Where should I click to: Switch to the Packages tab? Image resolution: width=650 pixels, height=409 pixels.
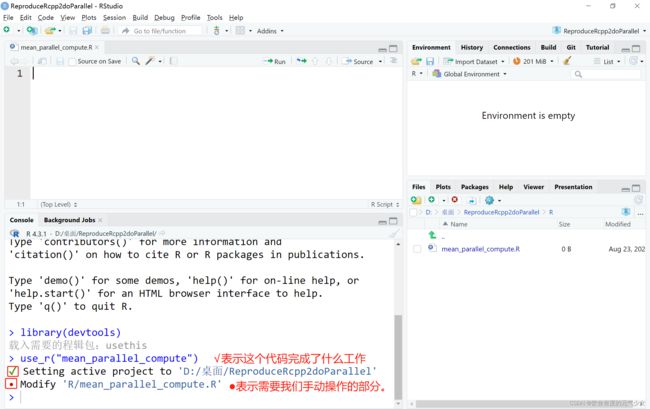click(x=475, y=187)
